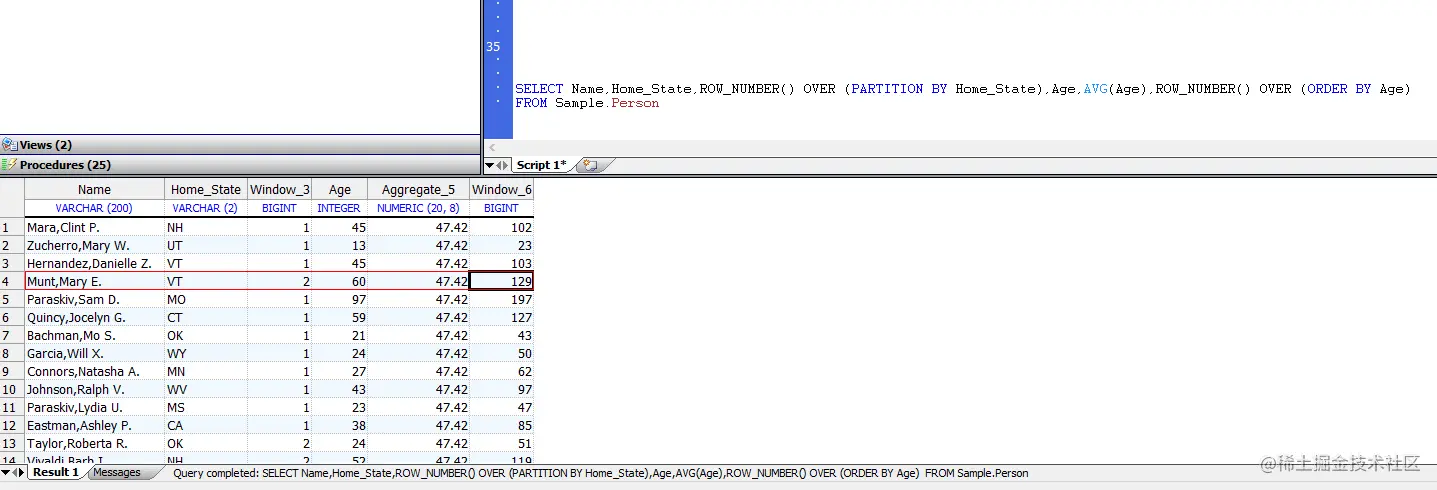The width and height of the screenshot is (1437, 490).
Task: Select Window_6 cell with value 102
Action: [501, 227]
